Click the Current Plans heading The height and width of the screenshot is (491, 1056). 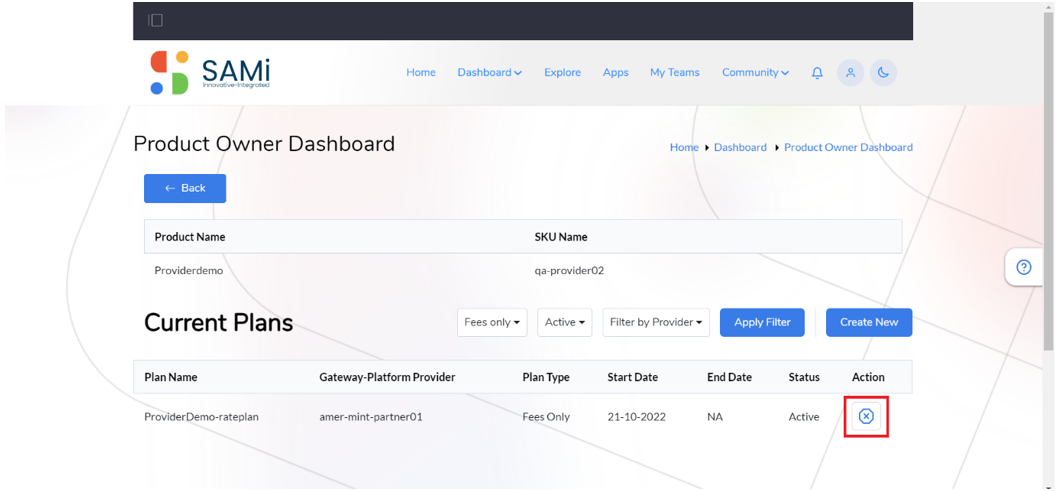[219, 323]
